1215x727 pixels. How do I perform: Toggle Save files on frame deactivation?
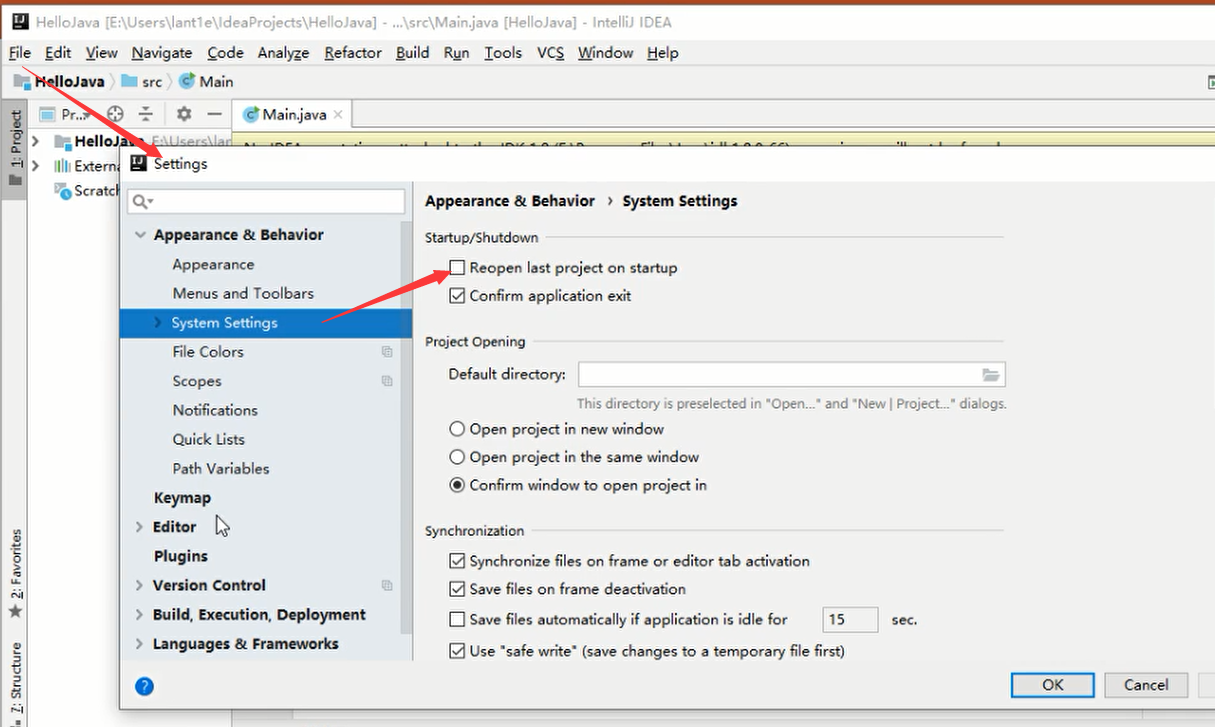(457, 589)
